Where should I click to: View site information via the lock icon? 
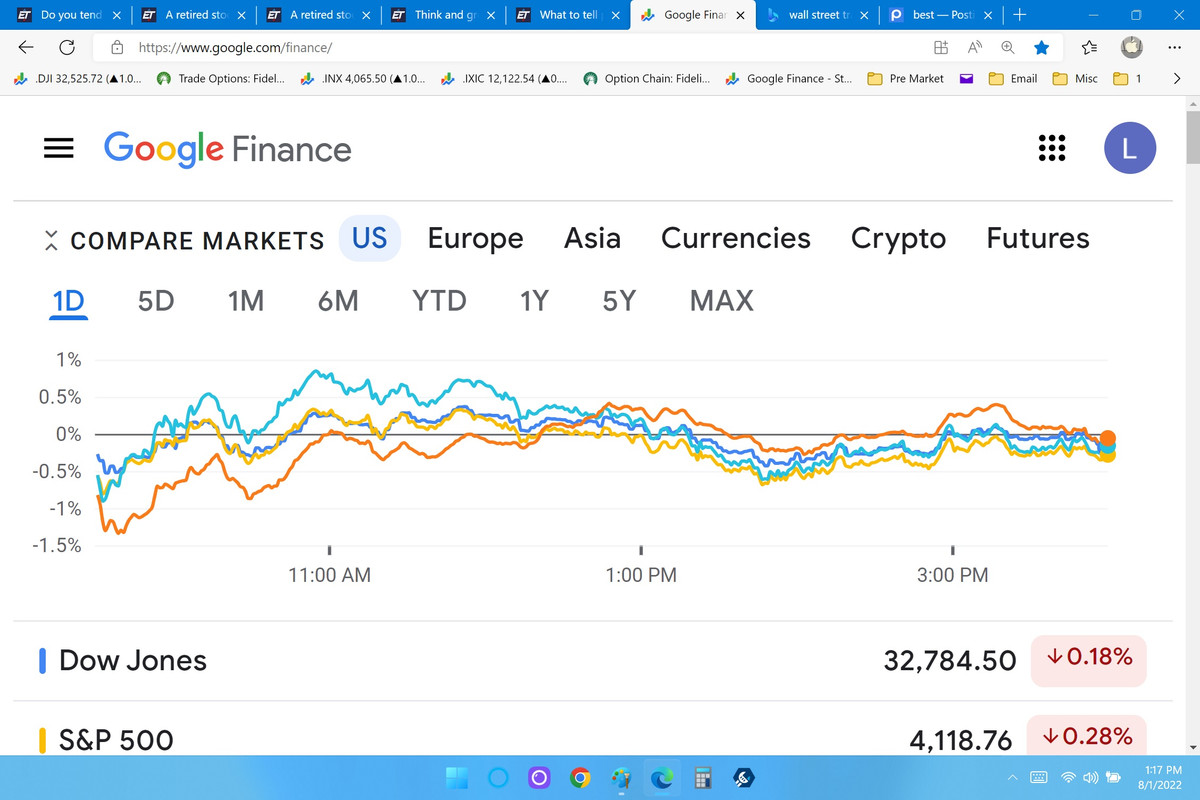[x=117, y=47]
